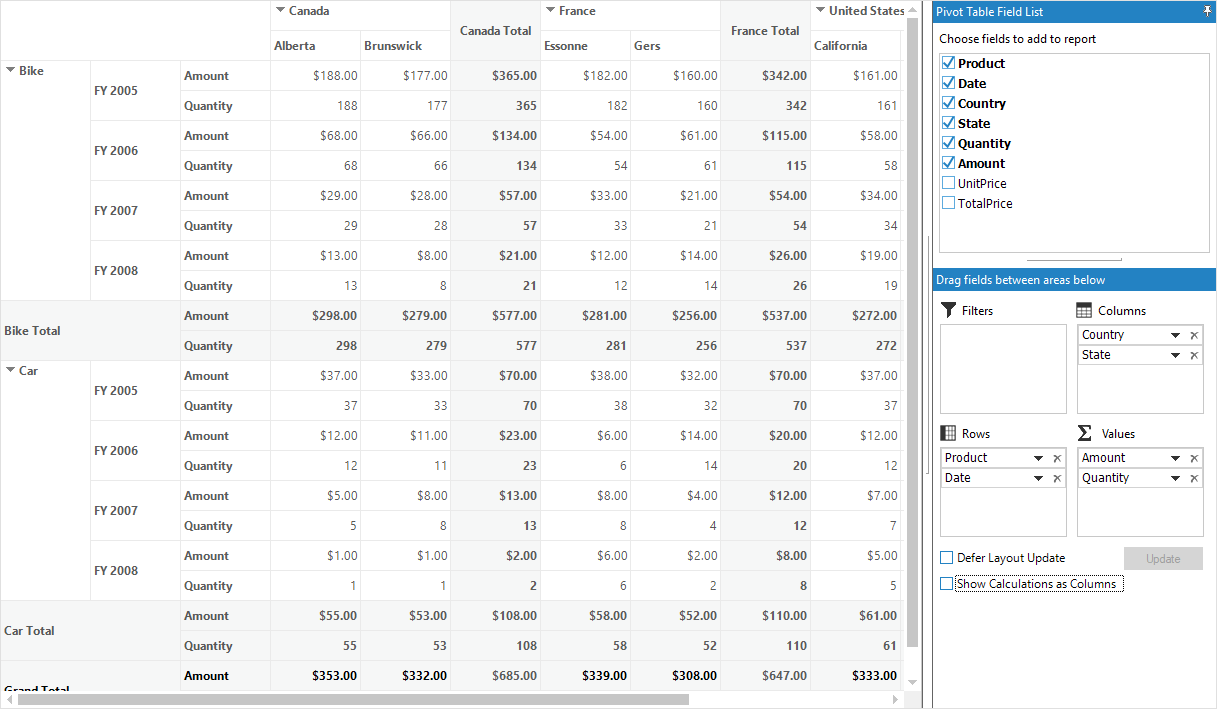Select the Car Total row header

(90, 631)
